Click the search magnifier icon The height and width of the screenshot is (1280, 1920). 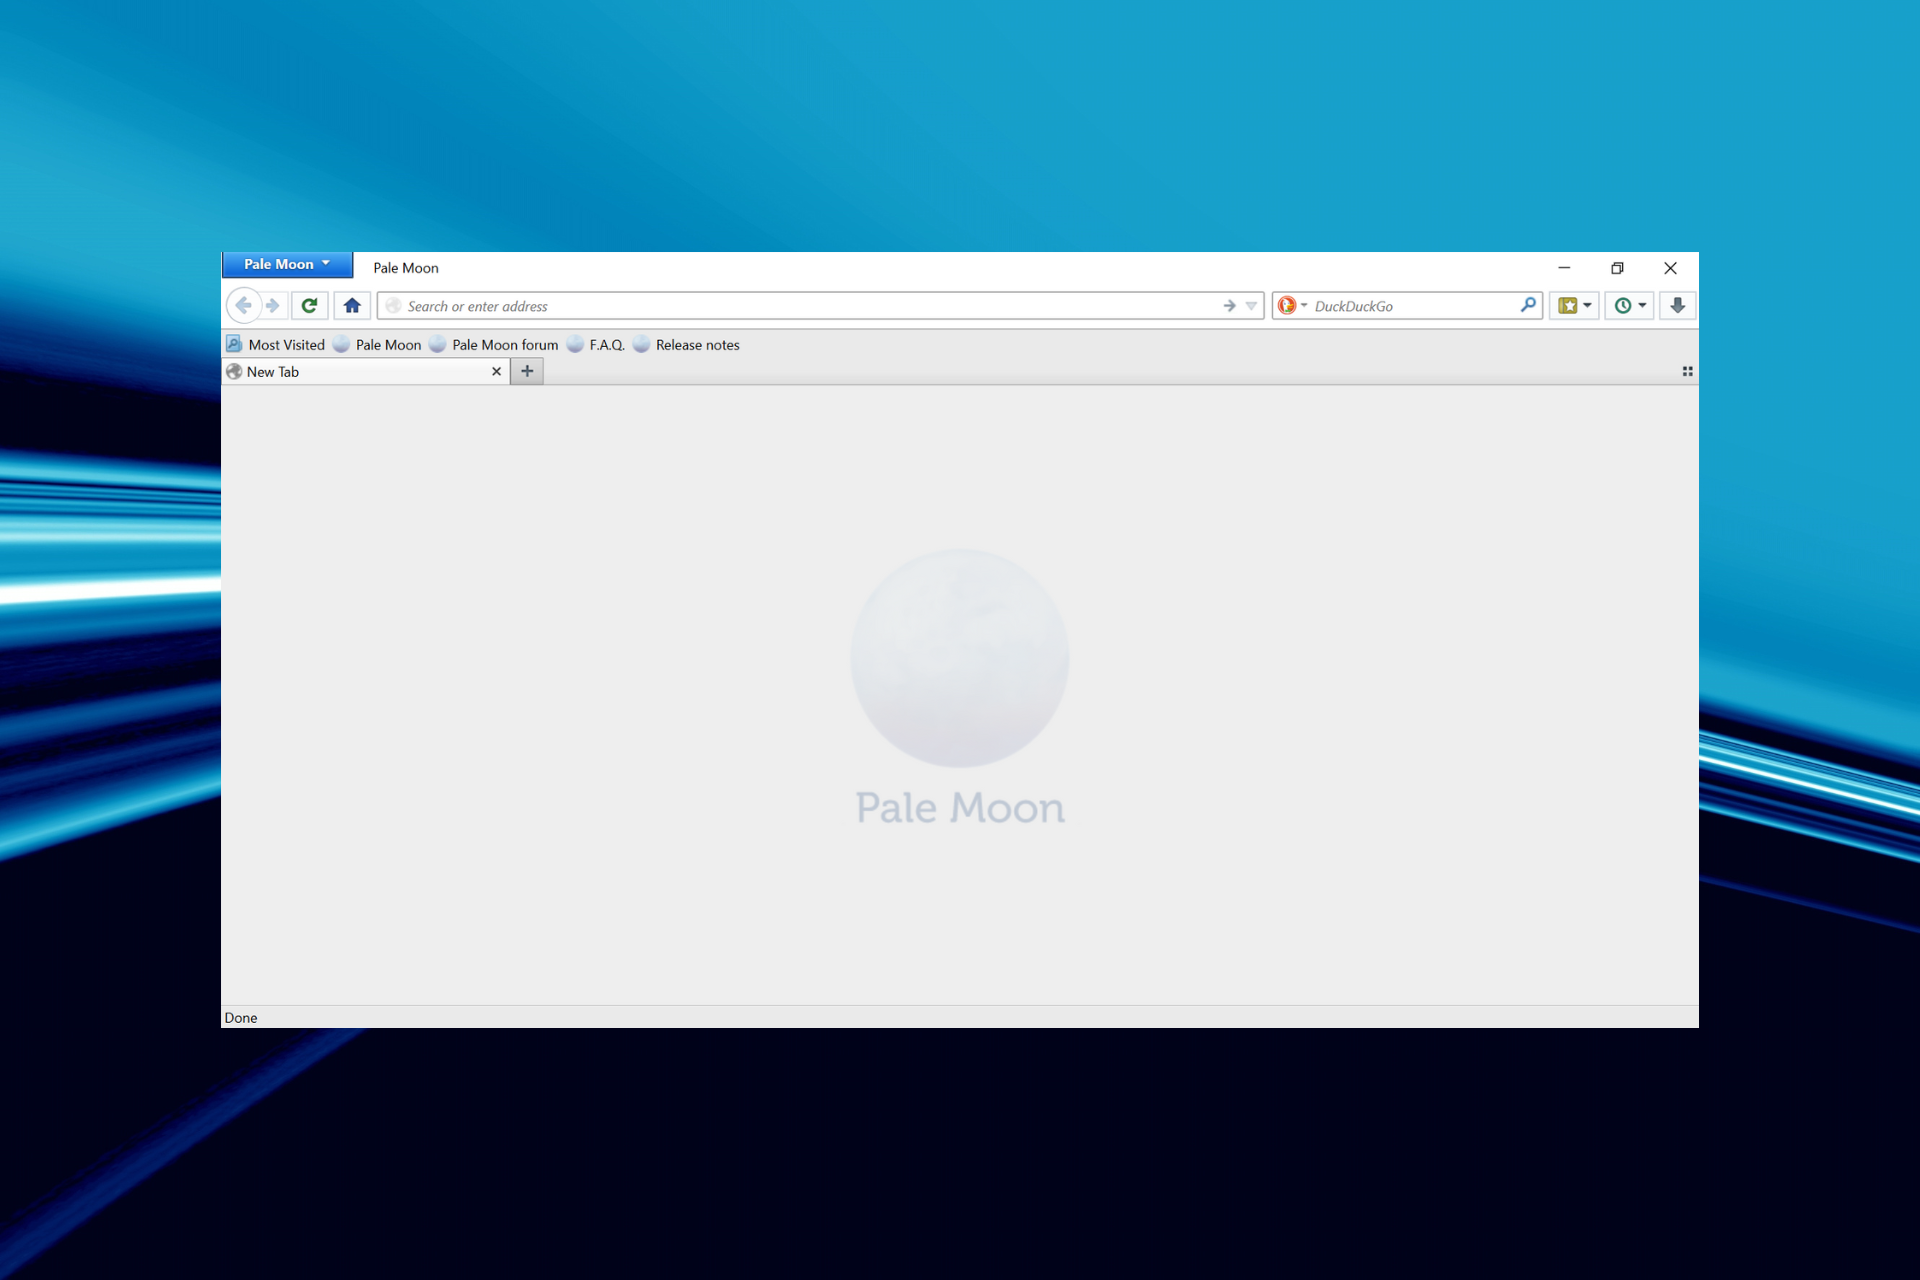pos(1528,305)
